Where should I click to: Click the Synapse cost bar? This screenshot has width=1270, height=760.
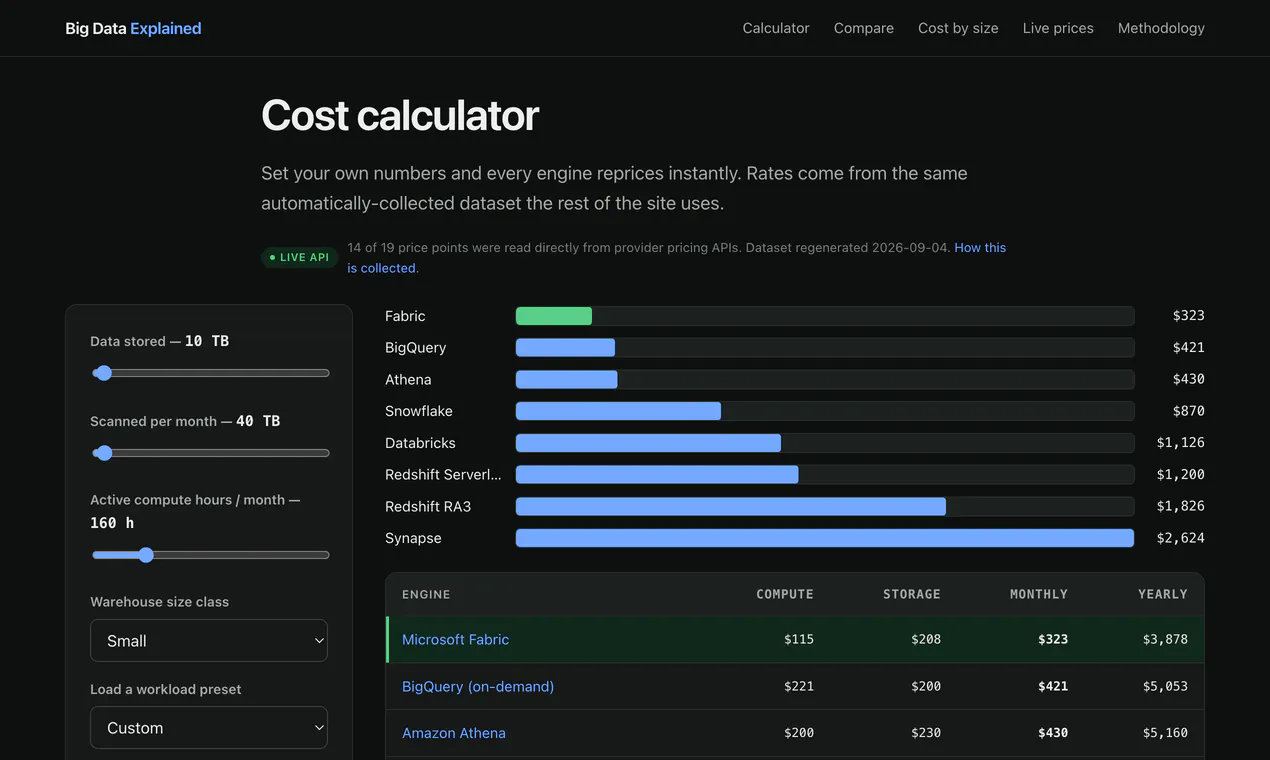point(825,538)
